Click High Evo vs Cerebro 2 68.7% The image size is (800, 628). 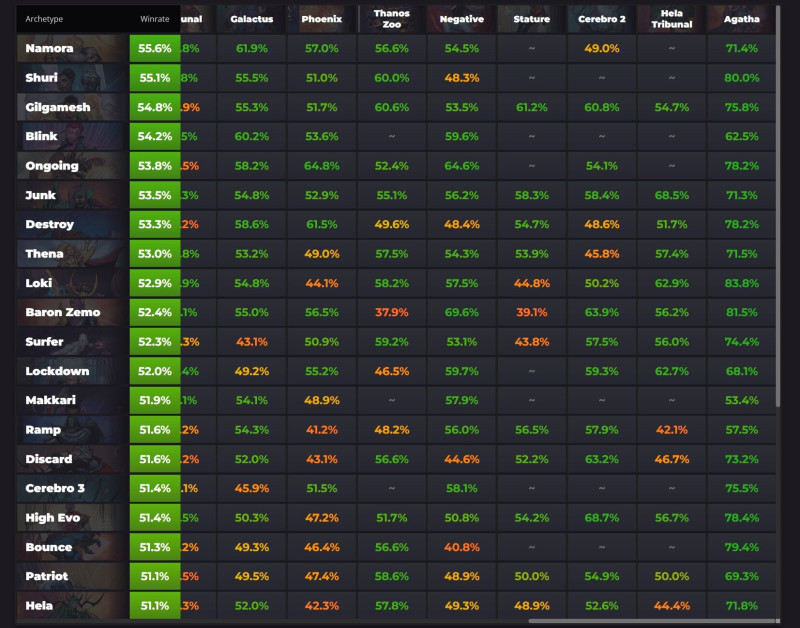[602, 518]
